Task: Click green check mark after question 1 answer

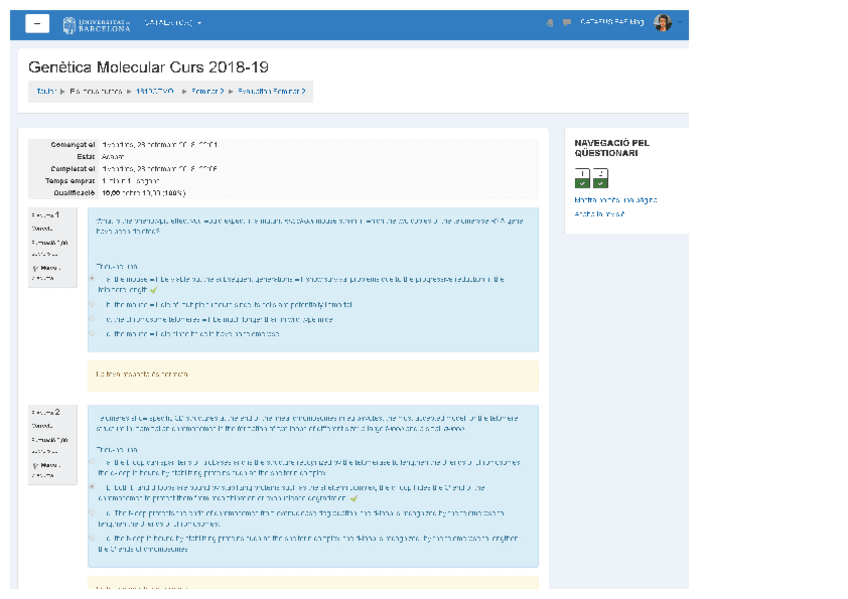Action: point(154,290)
